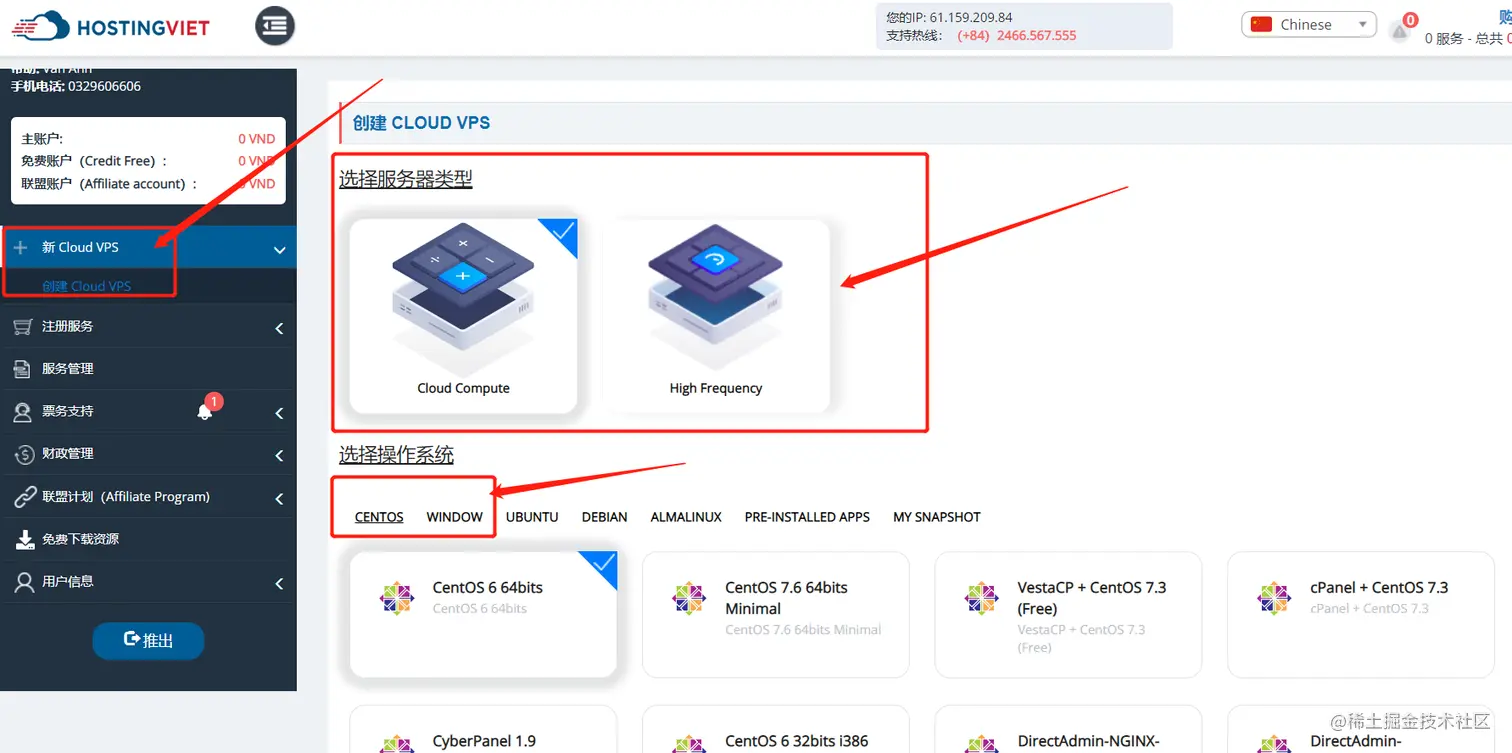Switch to the CENTOS tab

coord(379,517)
